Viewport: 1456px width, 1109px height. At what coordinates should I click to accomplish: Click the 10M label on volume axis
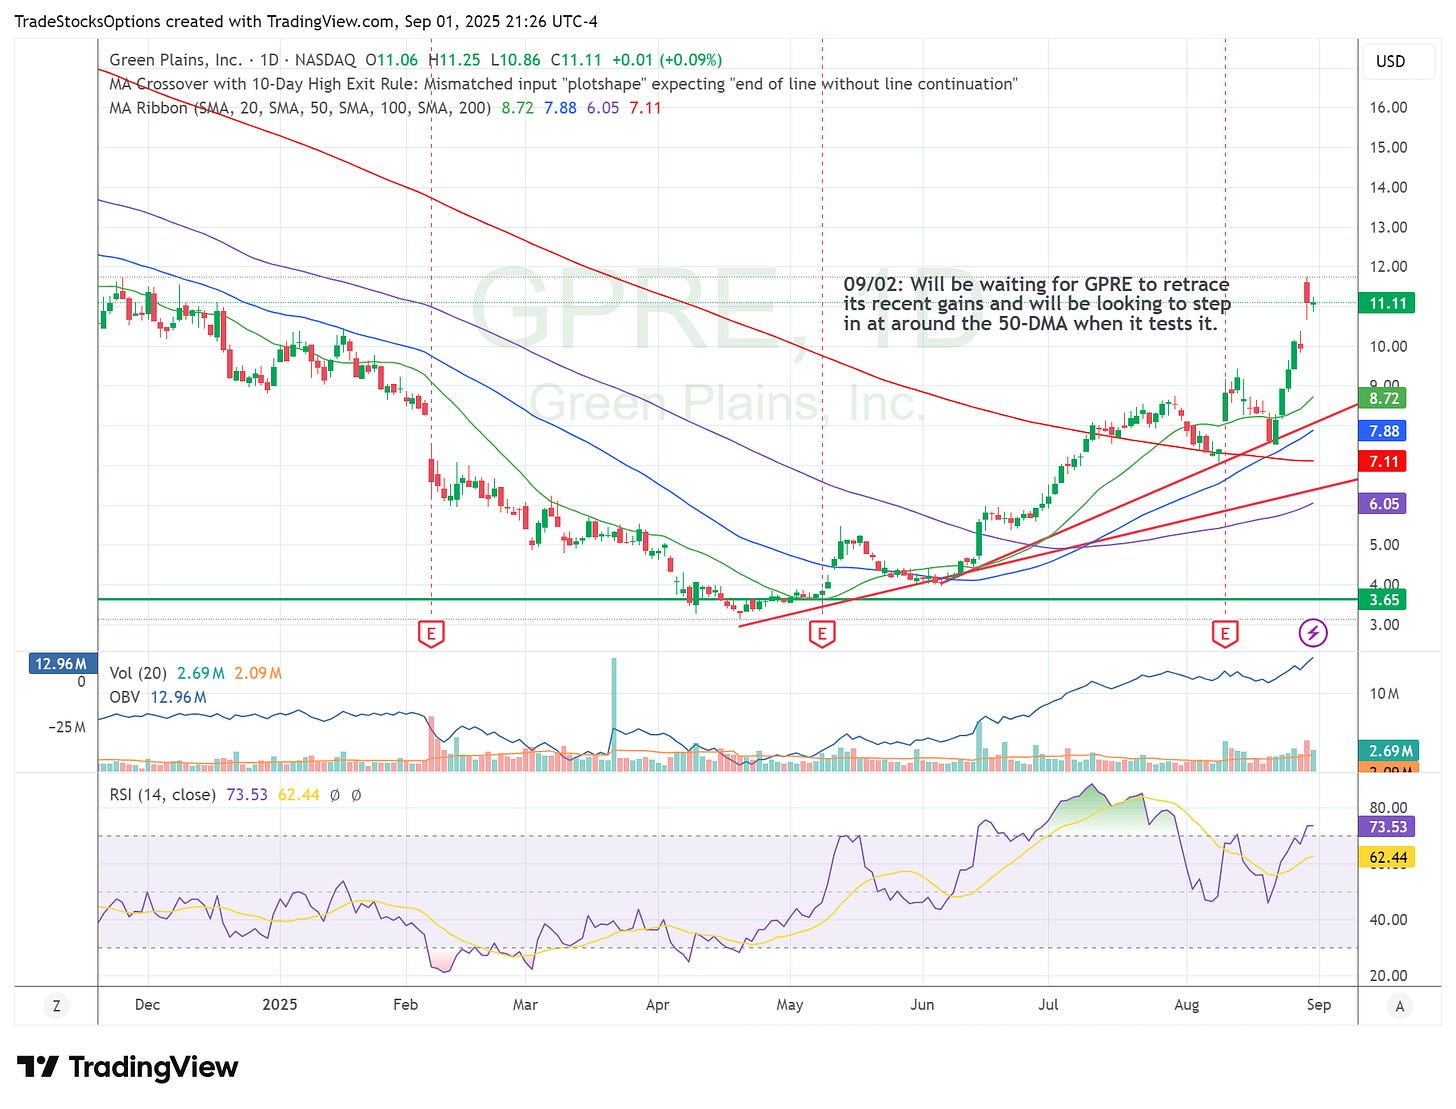point(1384,693)
